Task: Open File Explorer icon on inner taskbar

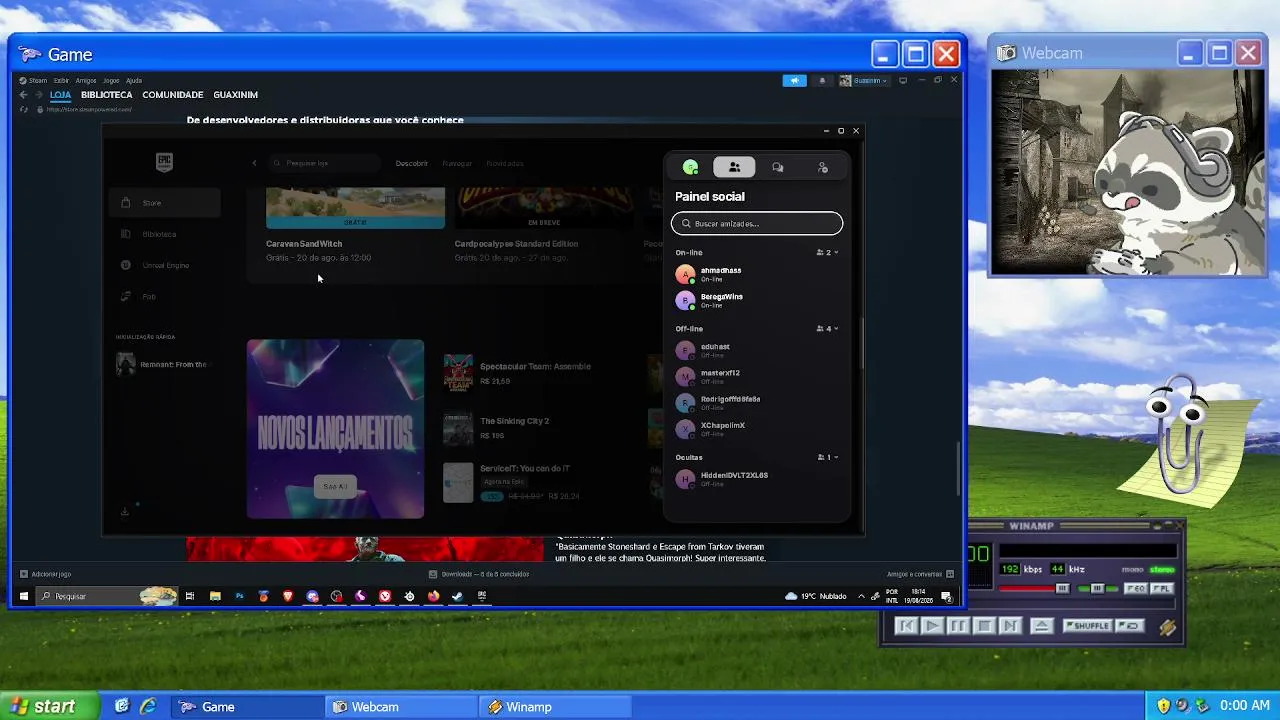Action: tap(215, 596)
